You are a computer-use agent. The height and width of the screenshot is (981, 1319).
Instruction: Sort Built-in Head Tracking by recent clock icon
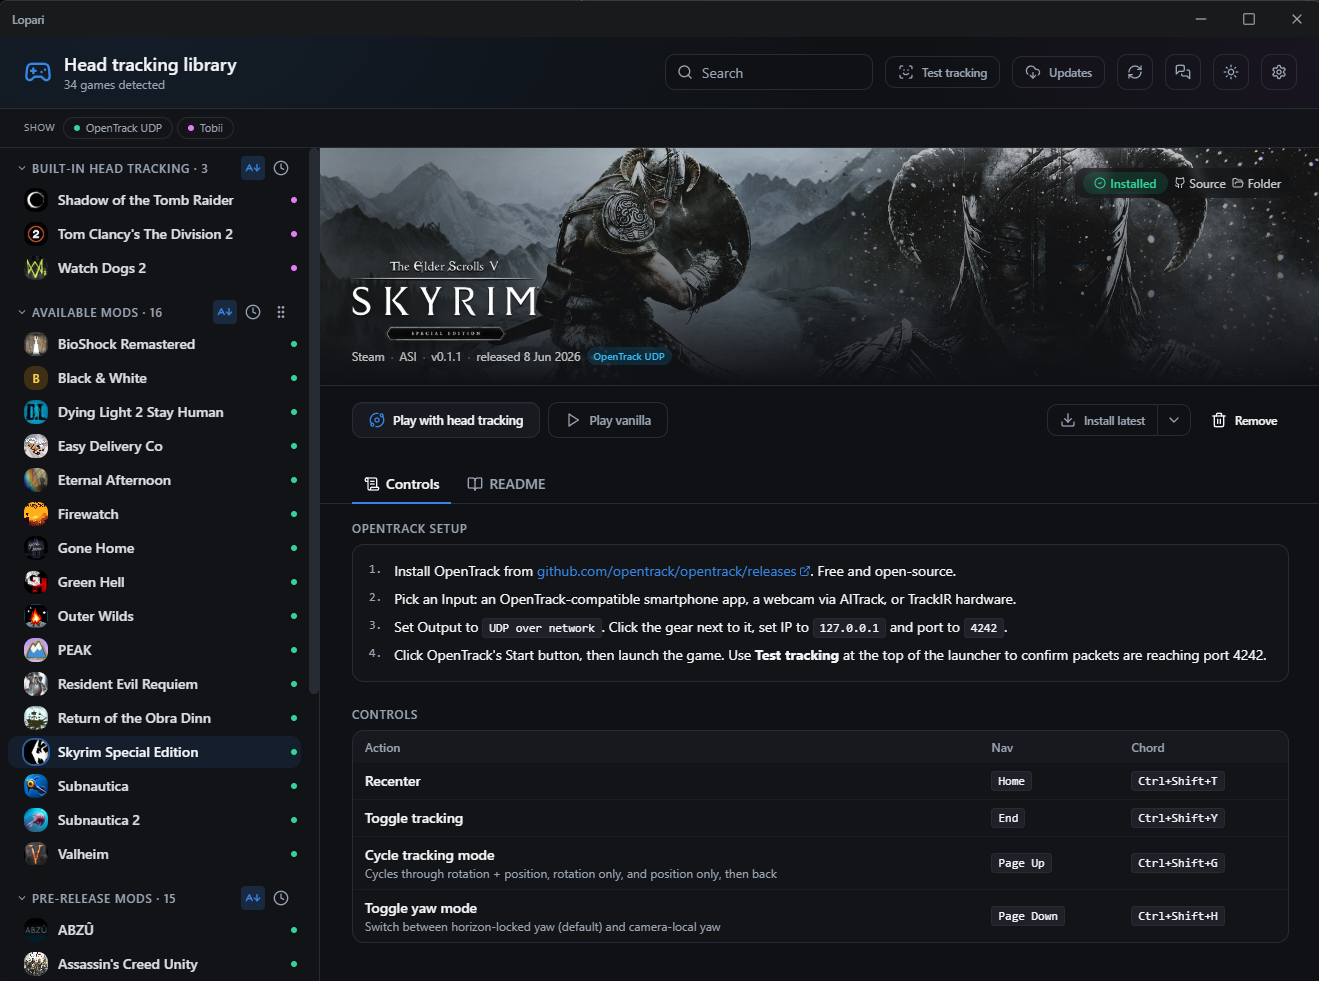click(x=281, y=168)
